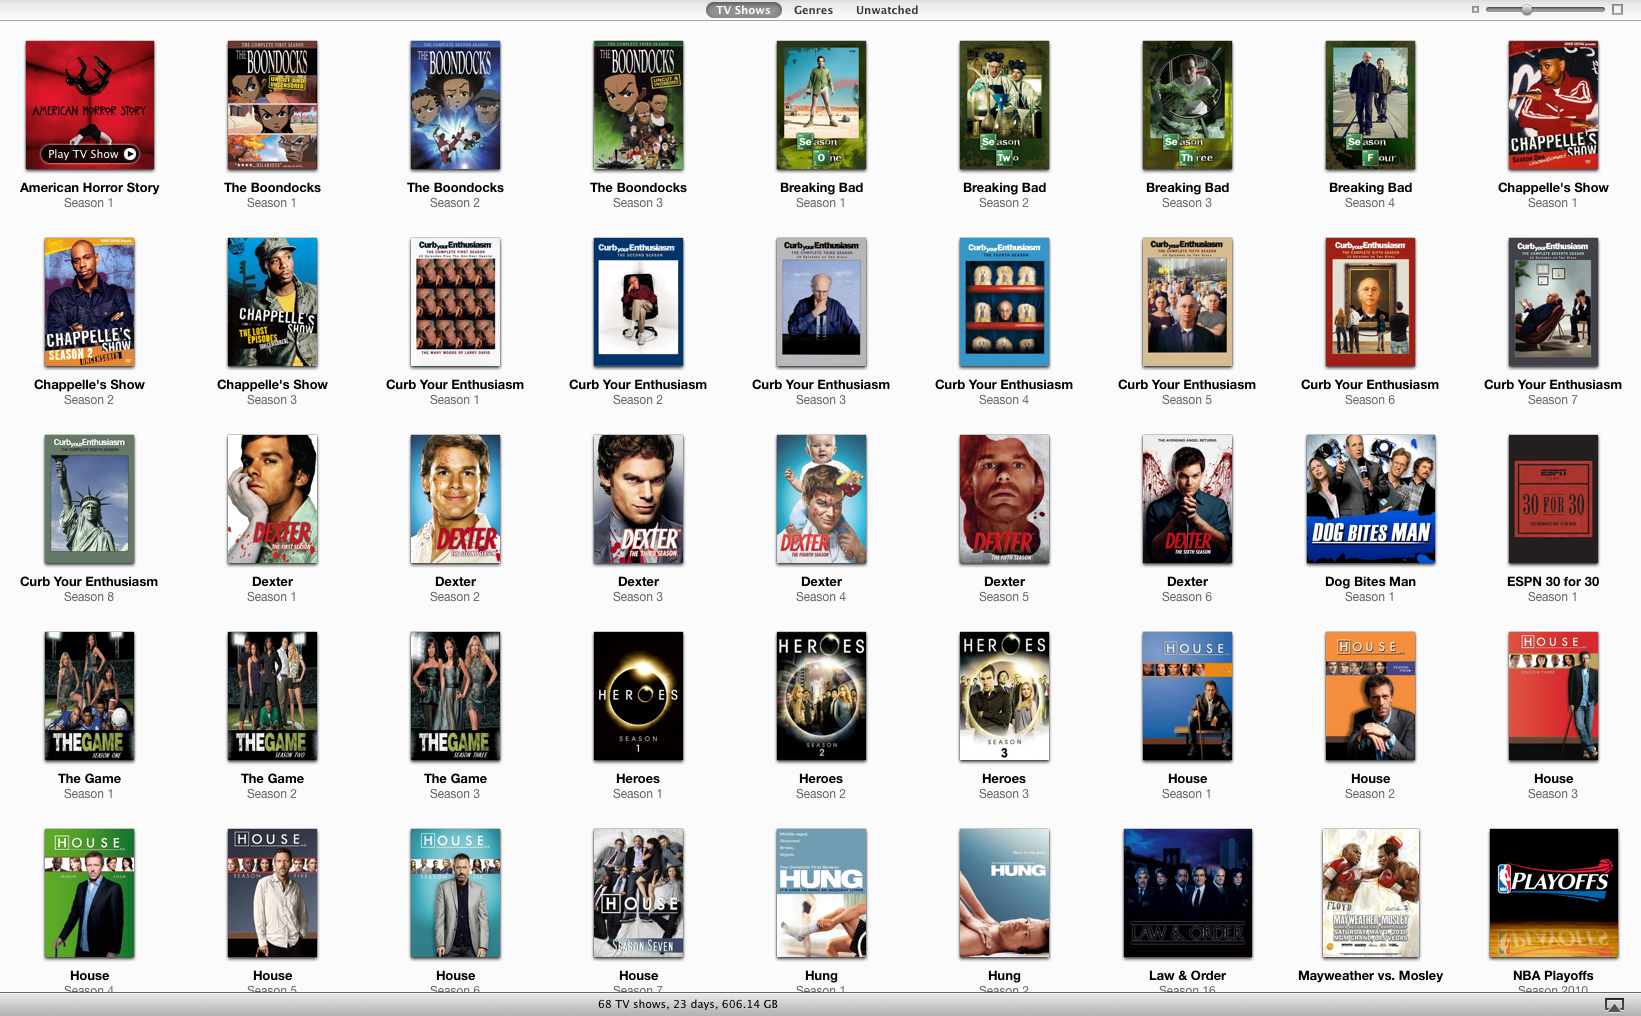Select the Law & Order artwork
The width and height of the screenshot is (1641, 1016).
pyautogui.click(x=1187, y=893)
